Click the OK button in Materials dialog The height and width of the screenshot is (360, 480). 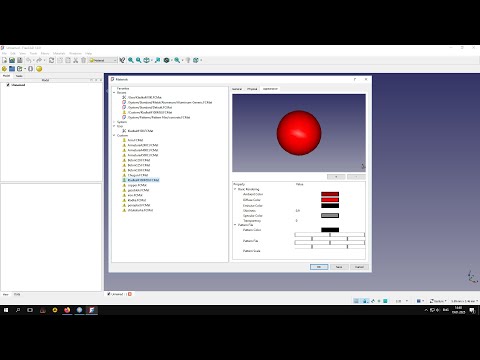319,267
